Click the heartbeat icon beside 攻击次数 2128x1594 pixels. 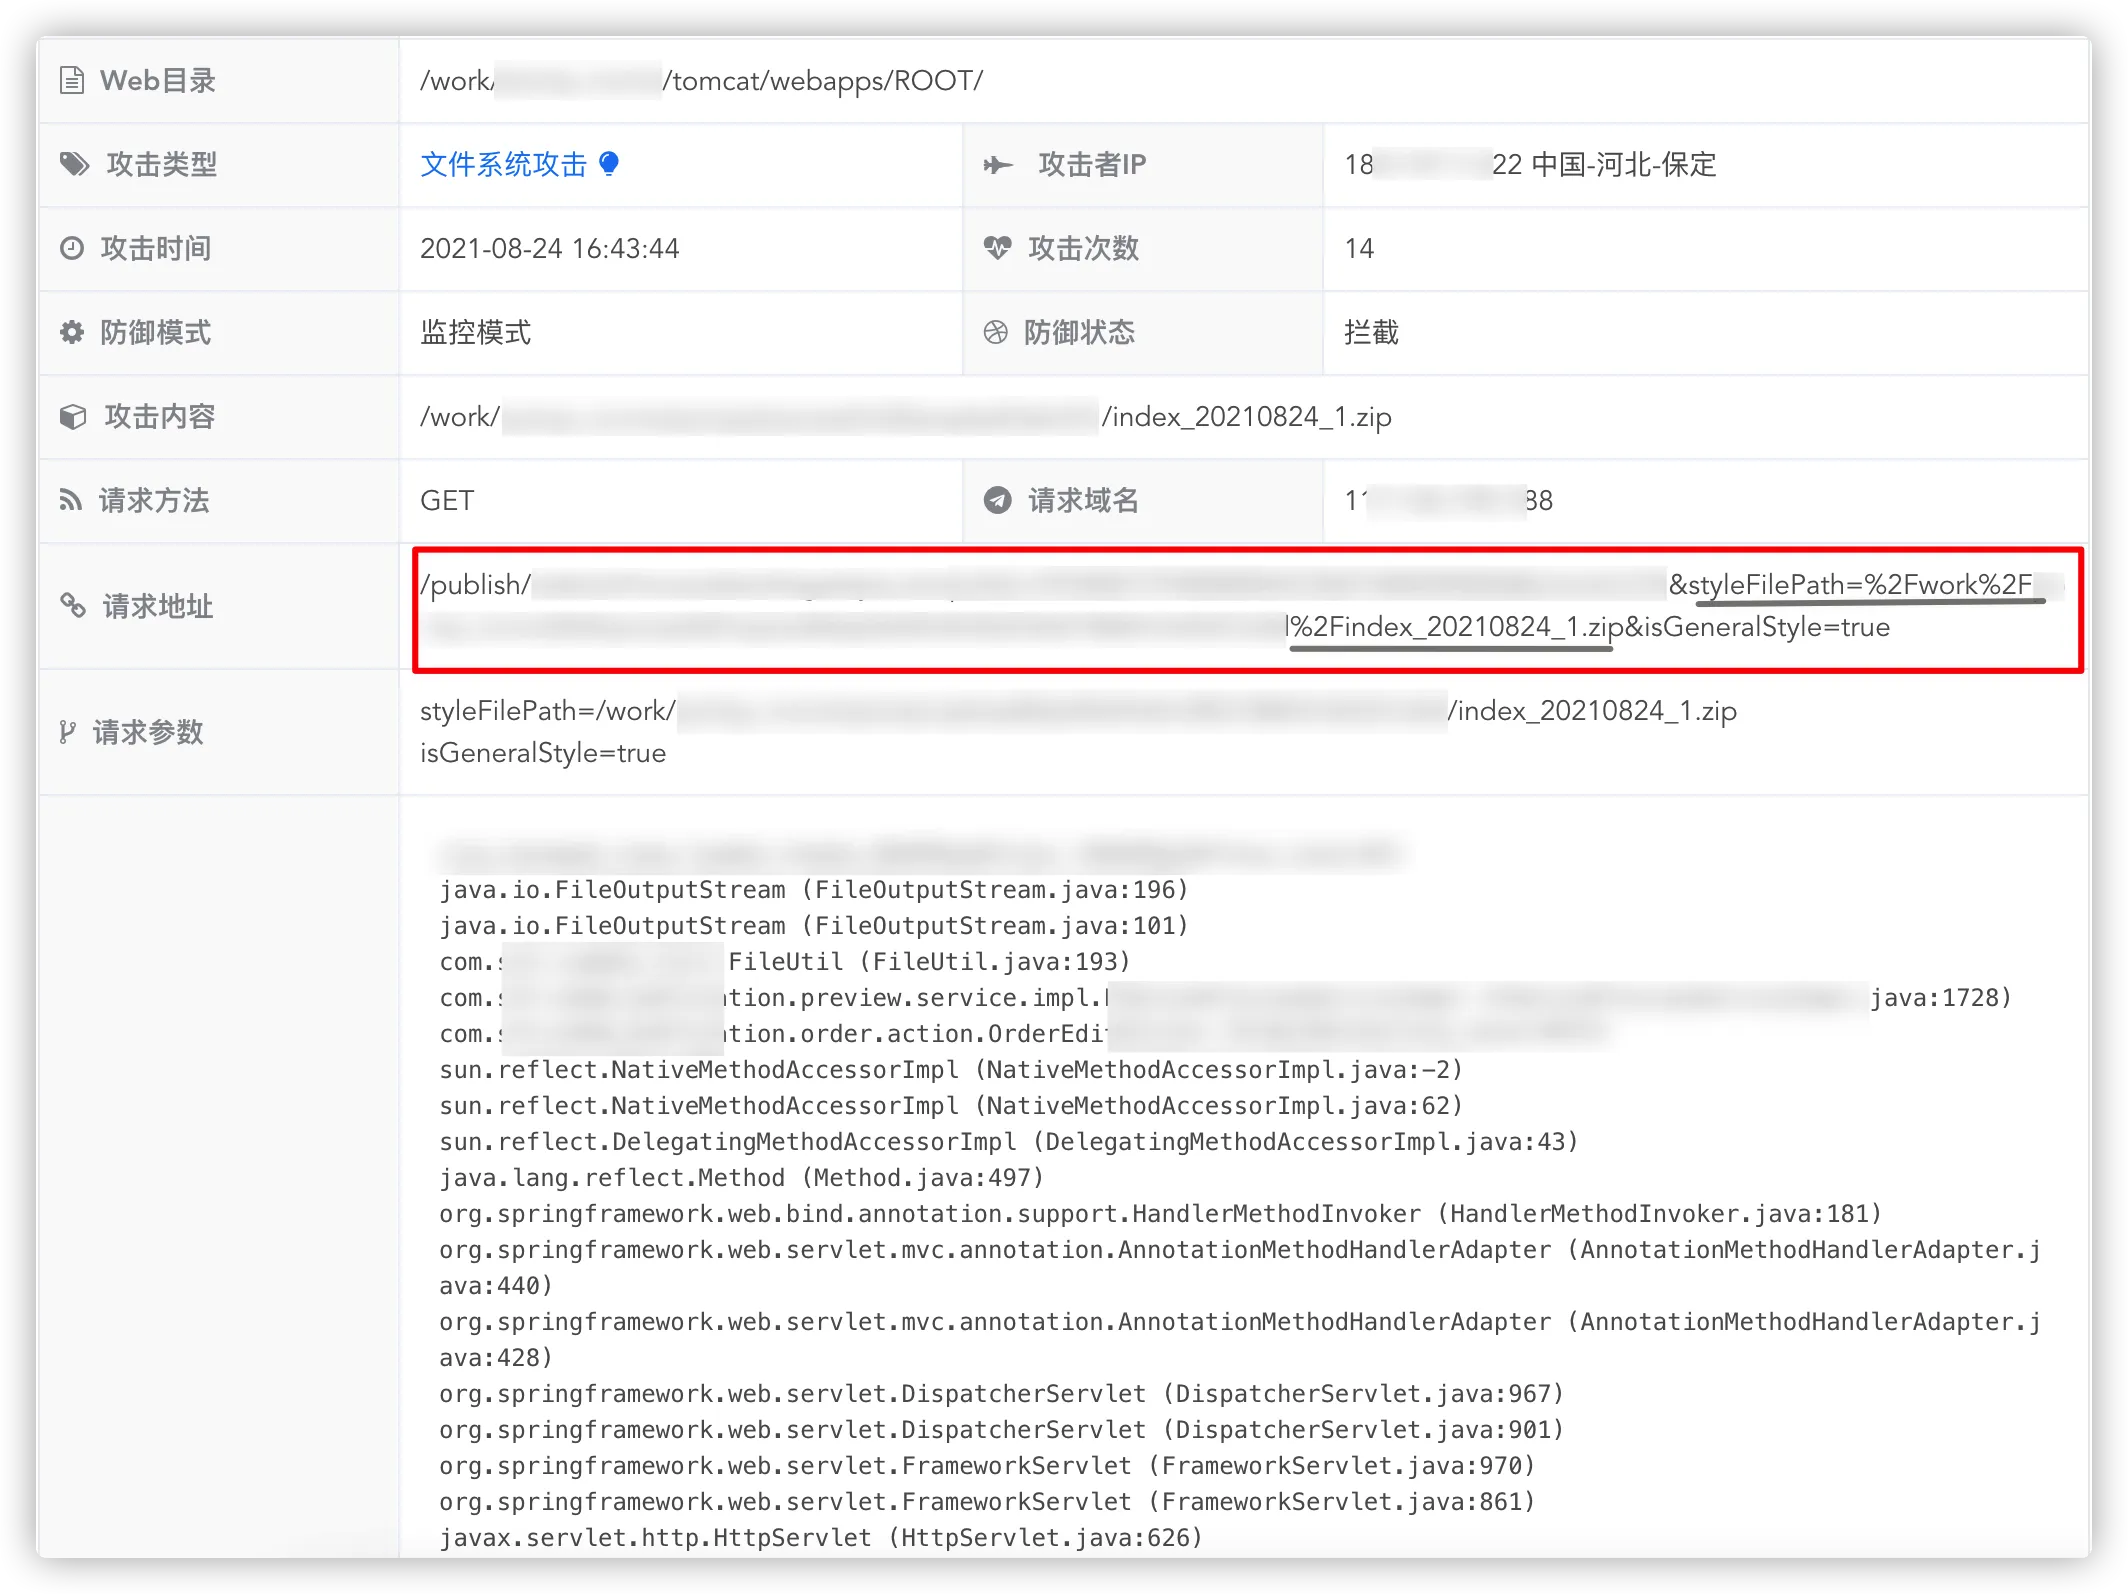pos(997,248)
